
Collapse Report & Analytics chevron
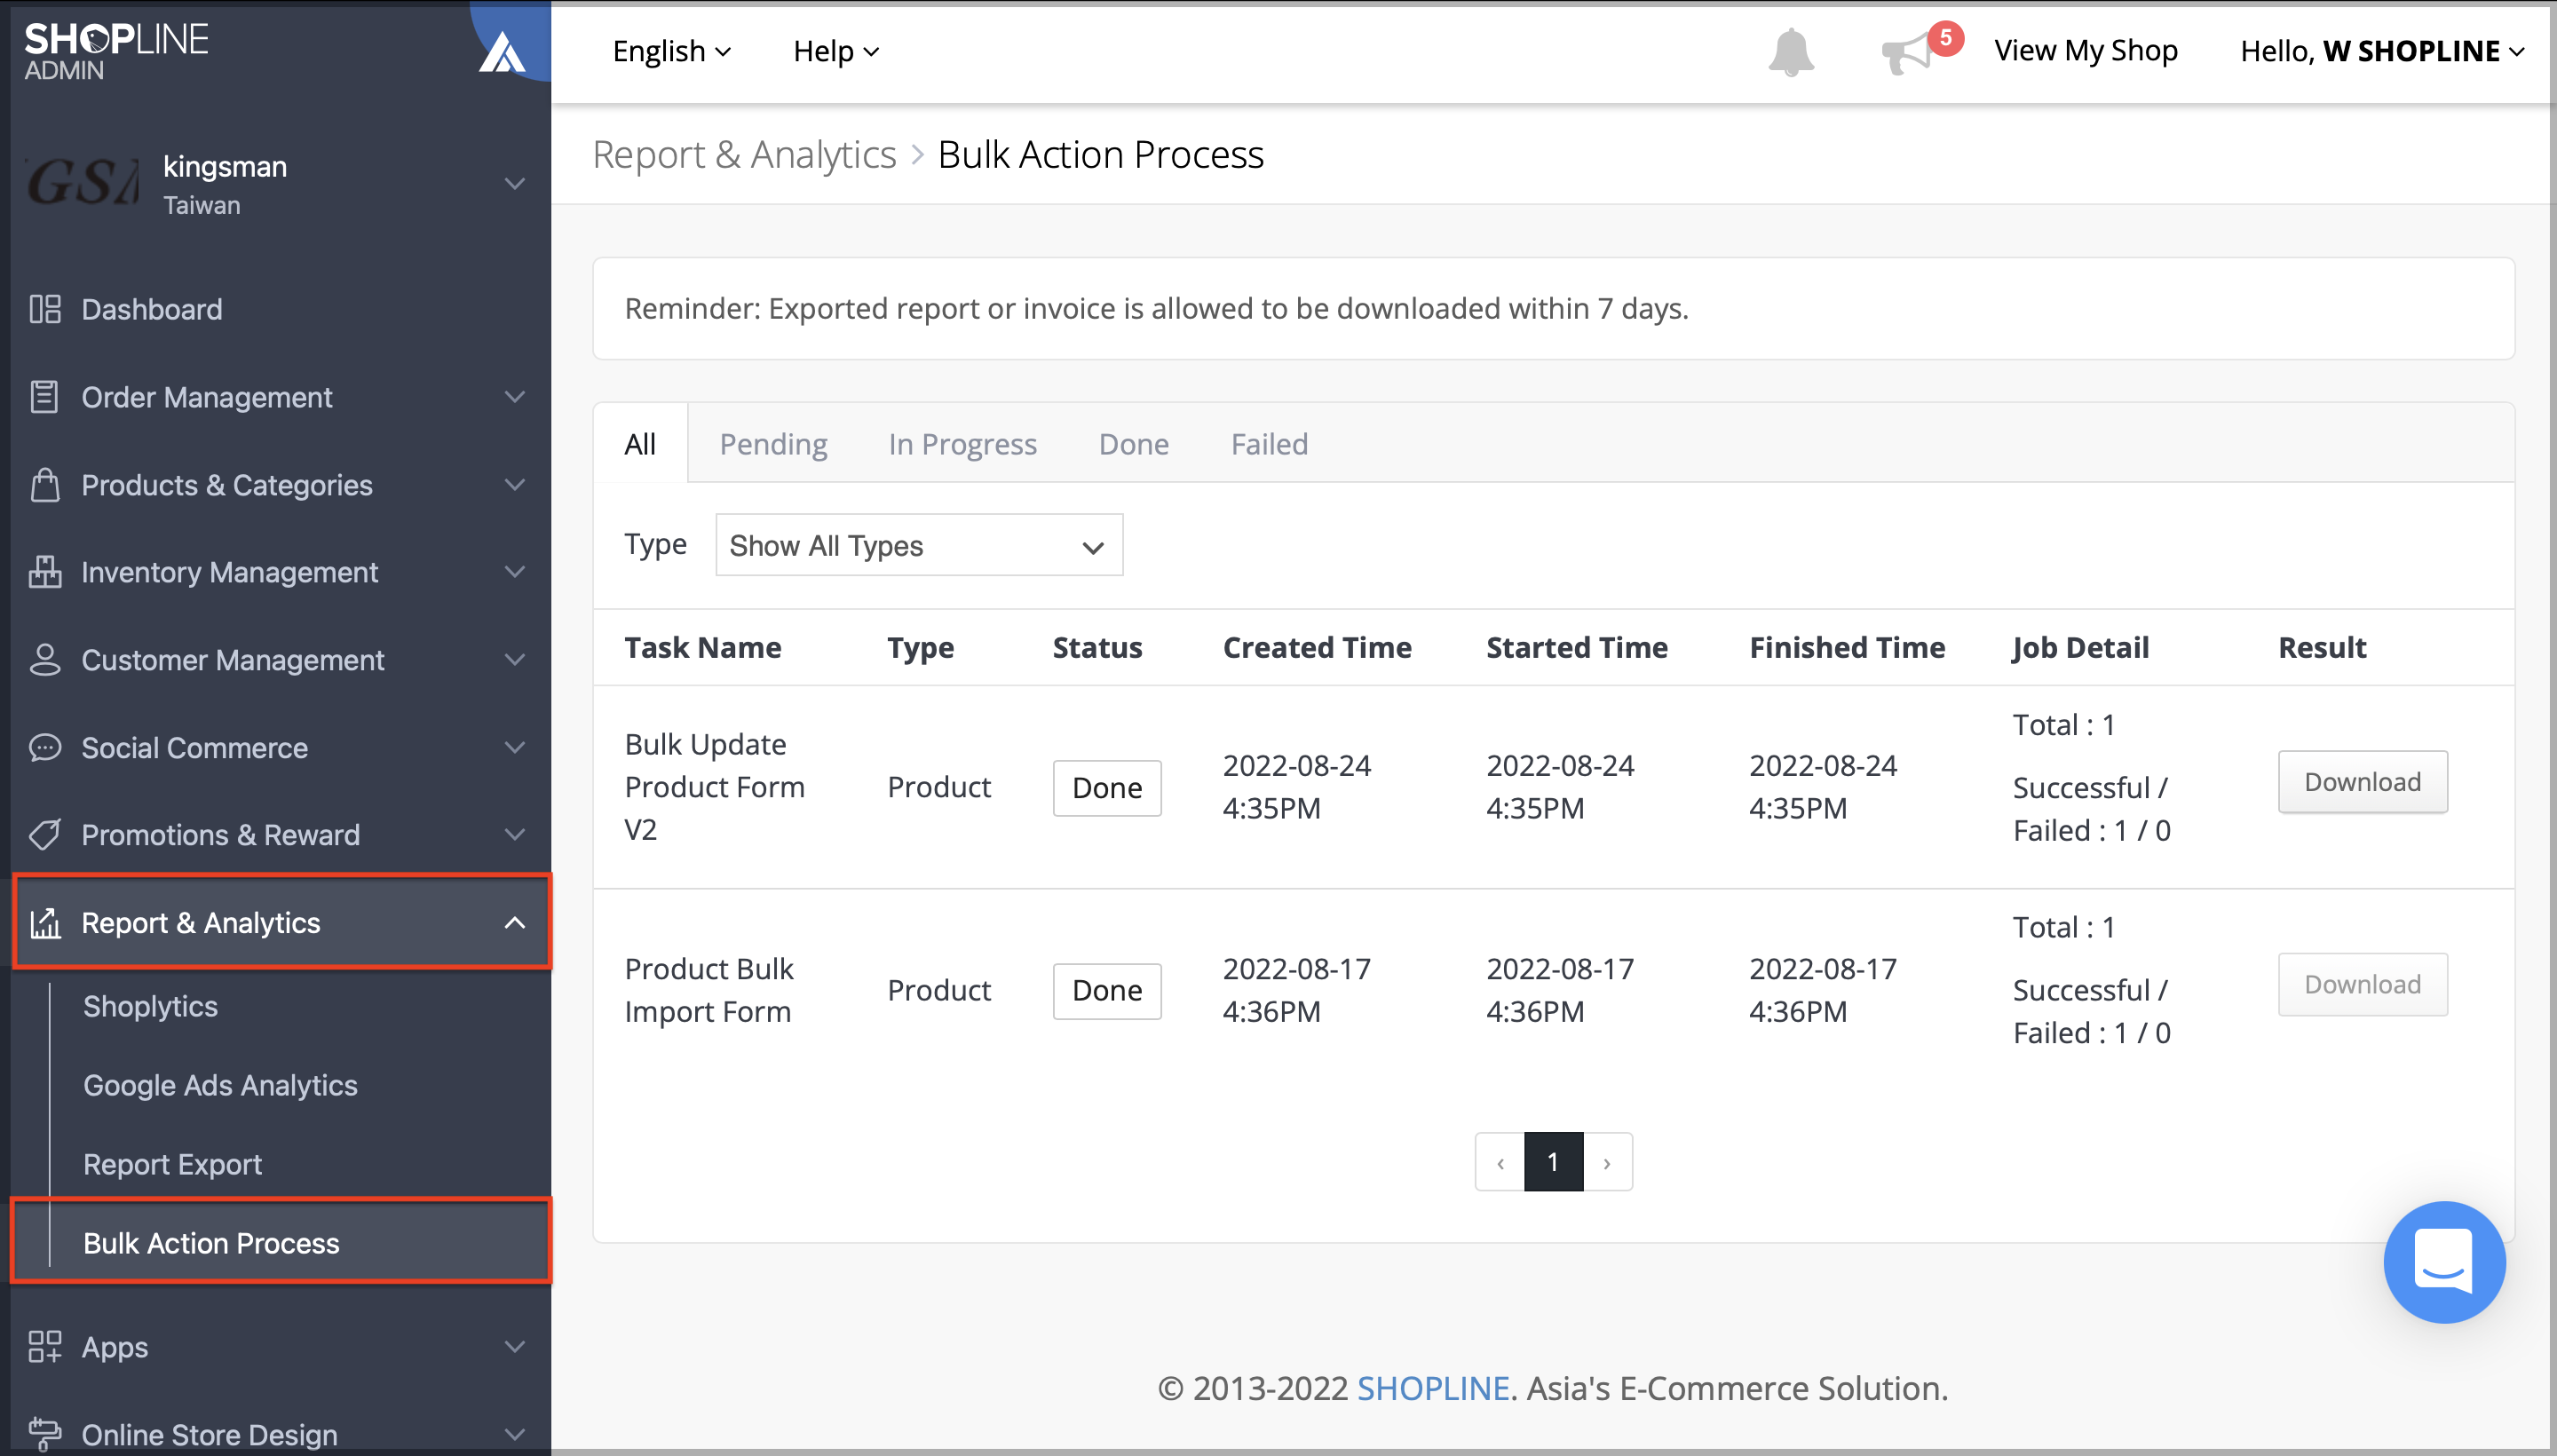(514, 923)
